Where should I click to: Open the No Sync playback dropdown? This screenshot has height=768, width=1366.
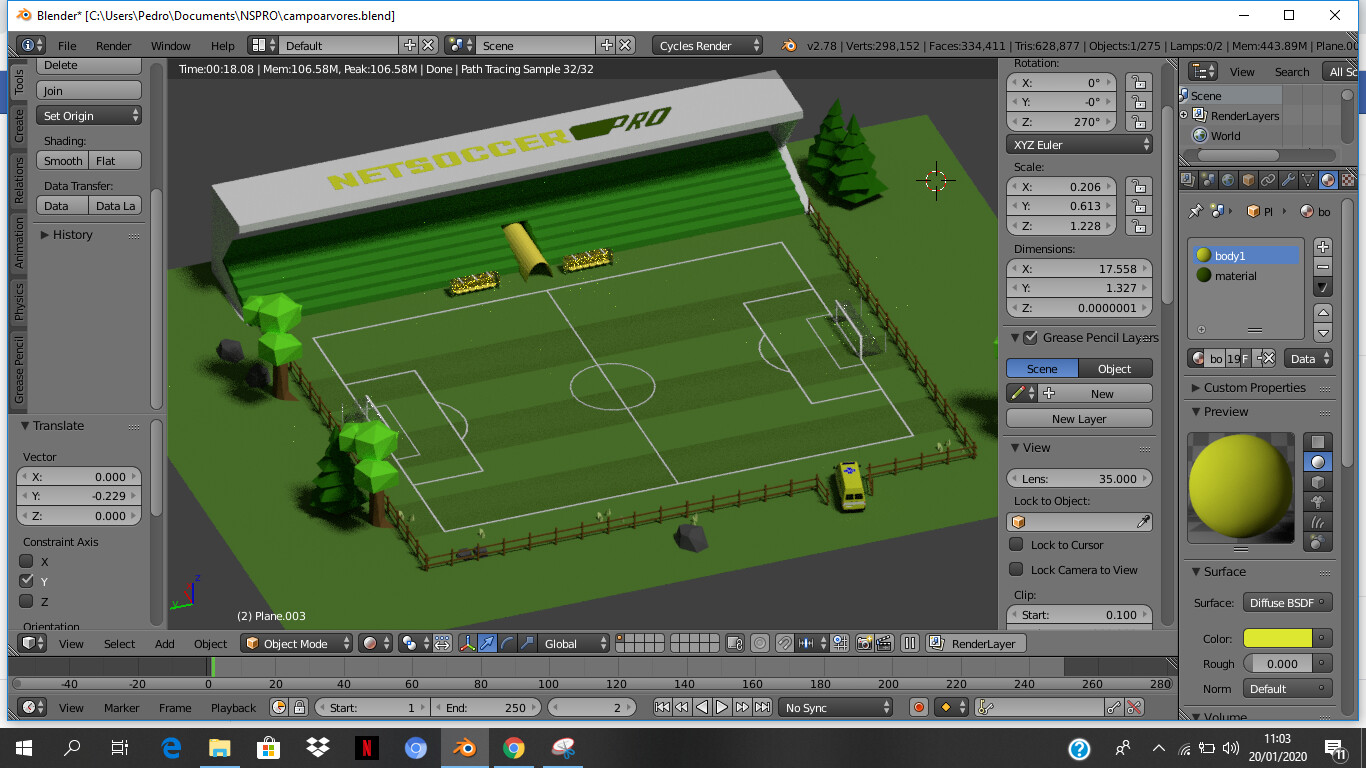coord(836,707)
